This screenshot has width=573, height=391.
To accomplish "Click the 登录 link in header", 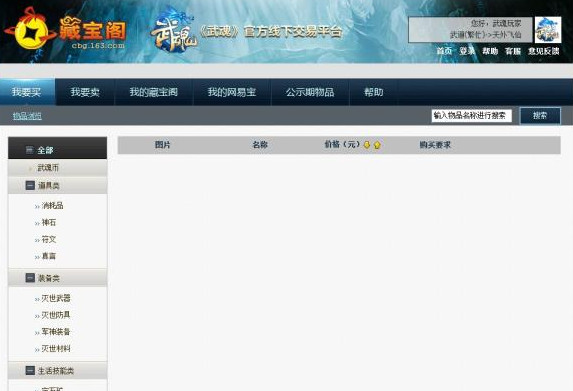I will pos(467,51).
